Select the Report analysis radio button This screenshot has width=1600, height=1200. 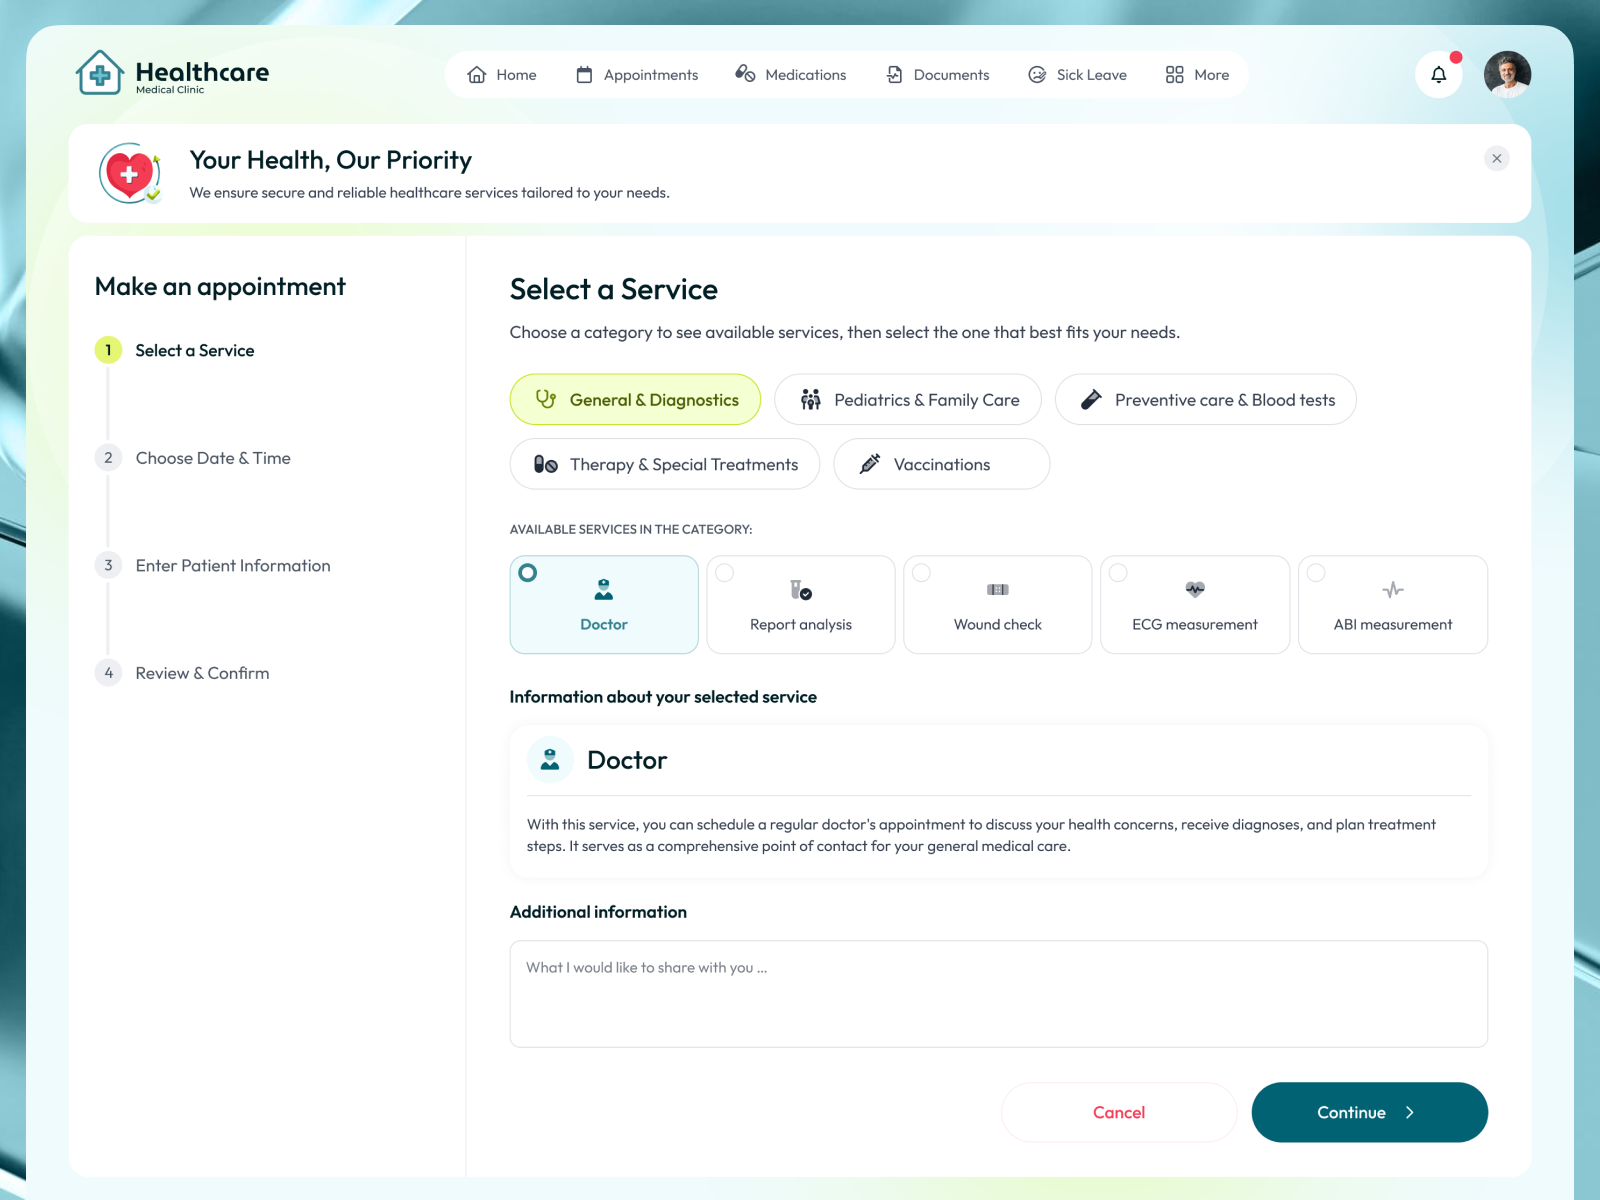pos(725,573)
